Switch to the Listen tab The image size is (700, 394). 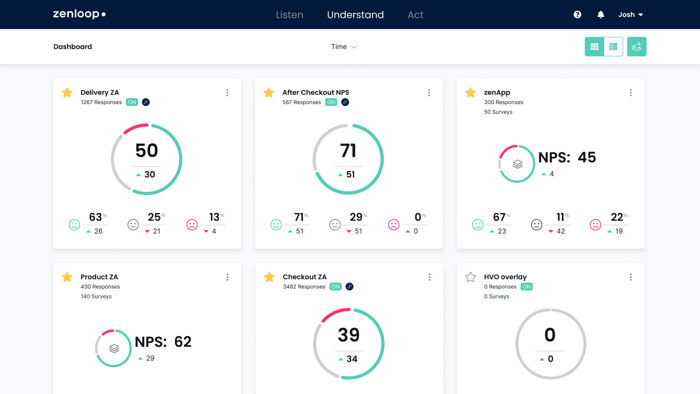coord(289,15)
